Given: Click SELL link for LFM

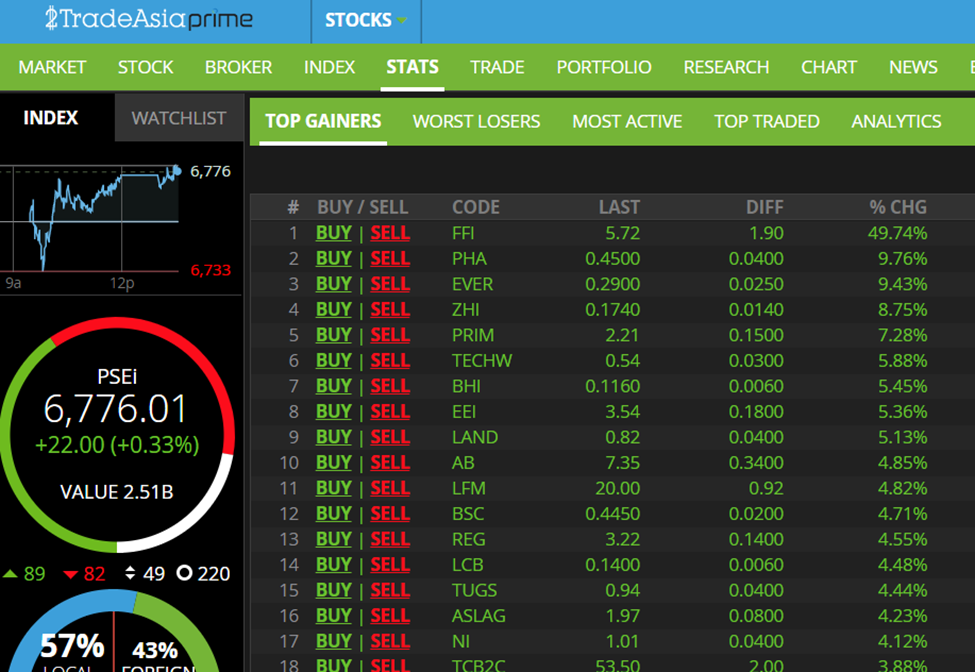Looking at the screenshot, I should coord(390,488).
